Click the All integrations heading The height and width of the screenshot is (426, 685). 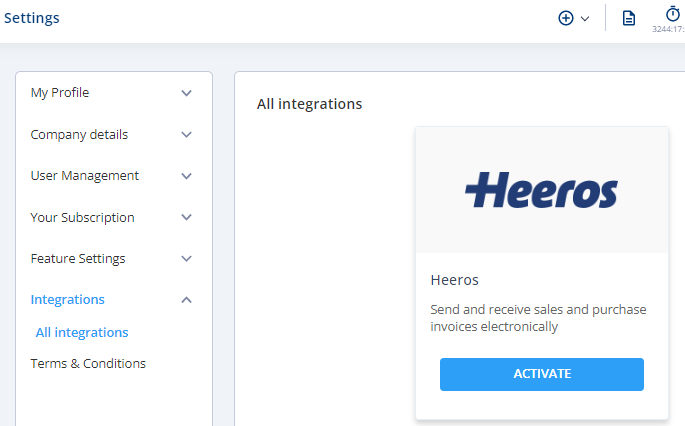309,104
